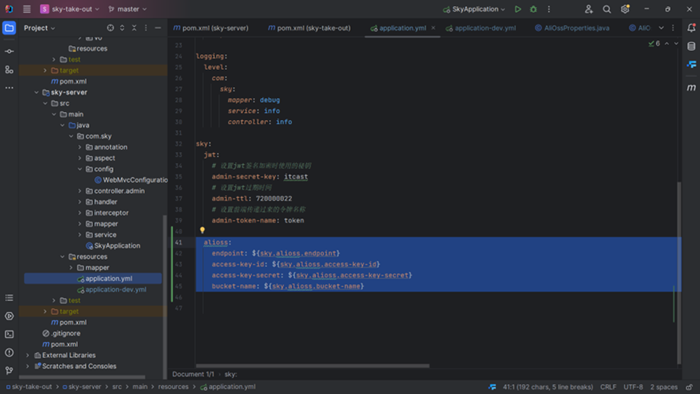Open Project panel options menu
Screen dimensions: 700x394
tap(146, 28)
